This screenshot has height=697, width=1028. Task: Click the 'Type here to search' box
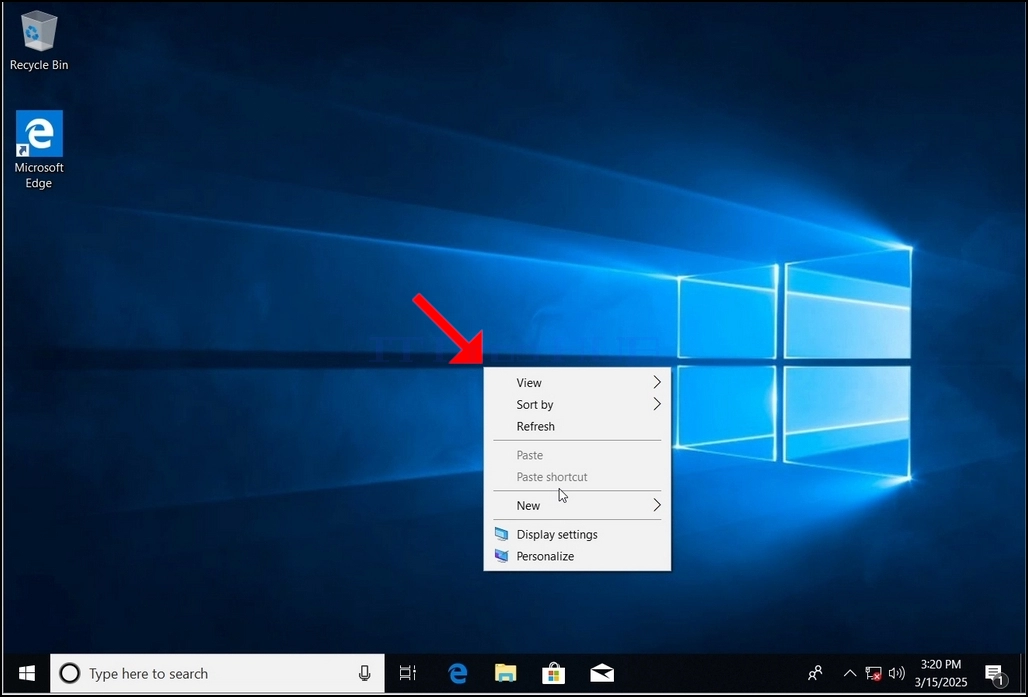coord(217,673)
